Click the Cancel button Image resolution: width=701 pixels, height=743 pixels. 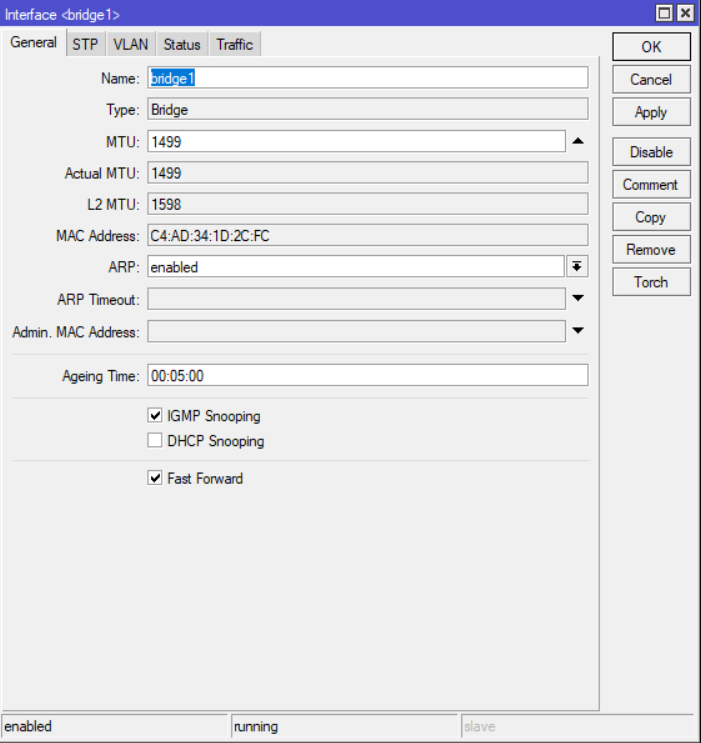[x=651, y=80]
